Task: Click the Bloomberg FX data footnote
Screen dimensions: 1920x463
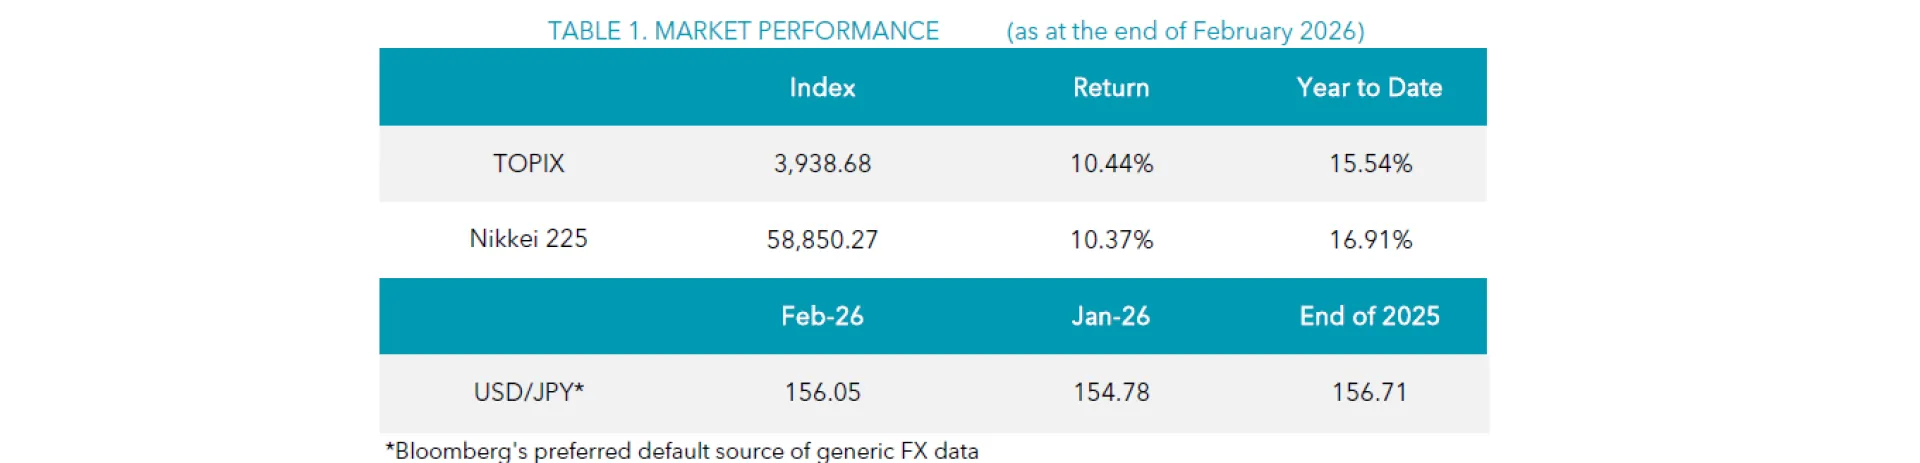Action: tap(682, 451)
